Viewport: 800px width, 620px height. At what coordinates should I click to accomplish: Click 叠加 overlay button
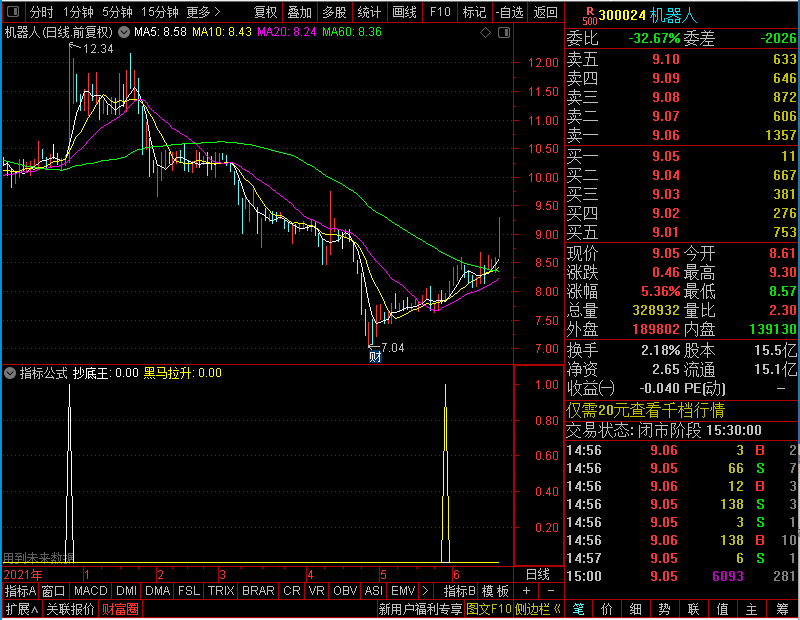pyautogui.click(x=299, y=12)
